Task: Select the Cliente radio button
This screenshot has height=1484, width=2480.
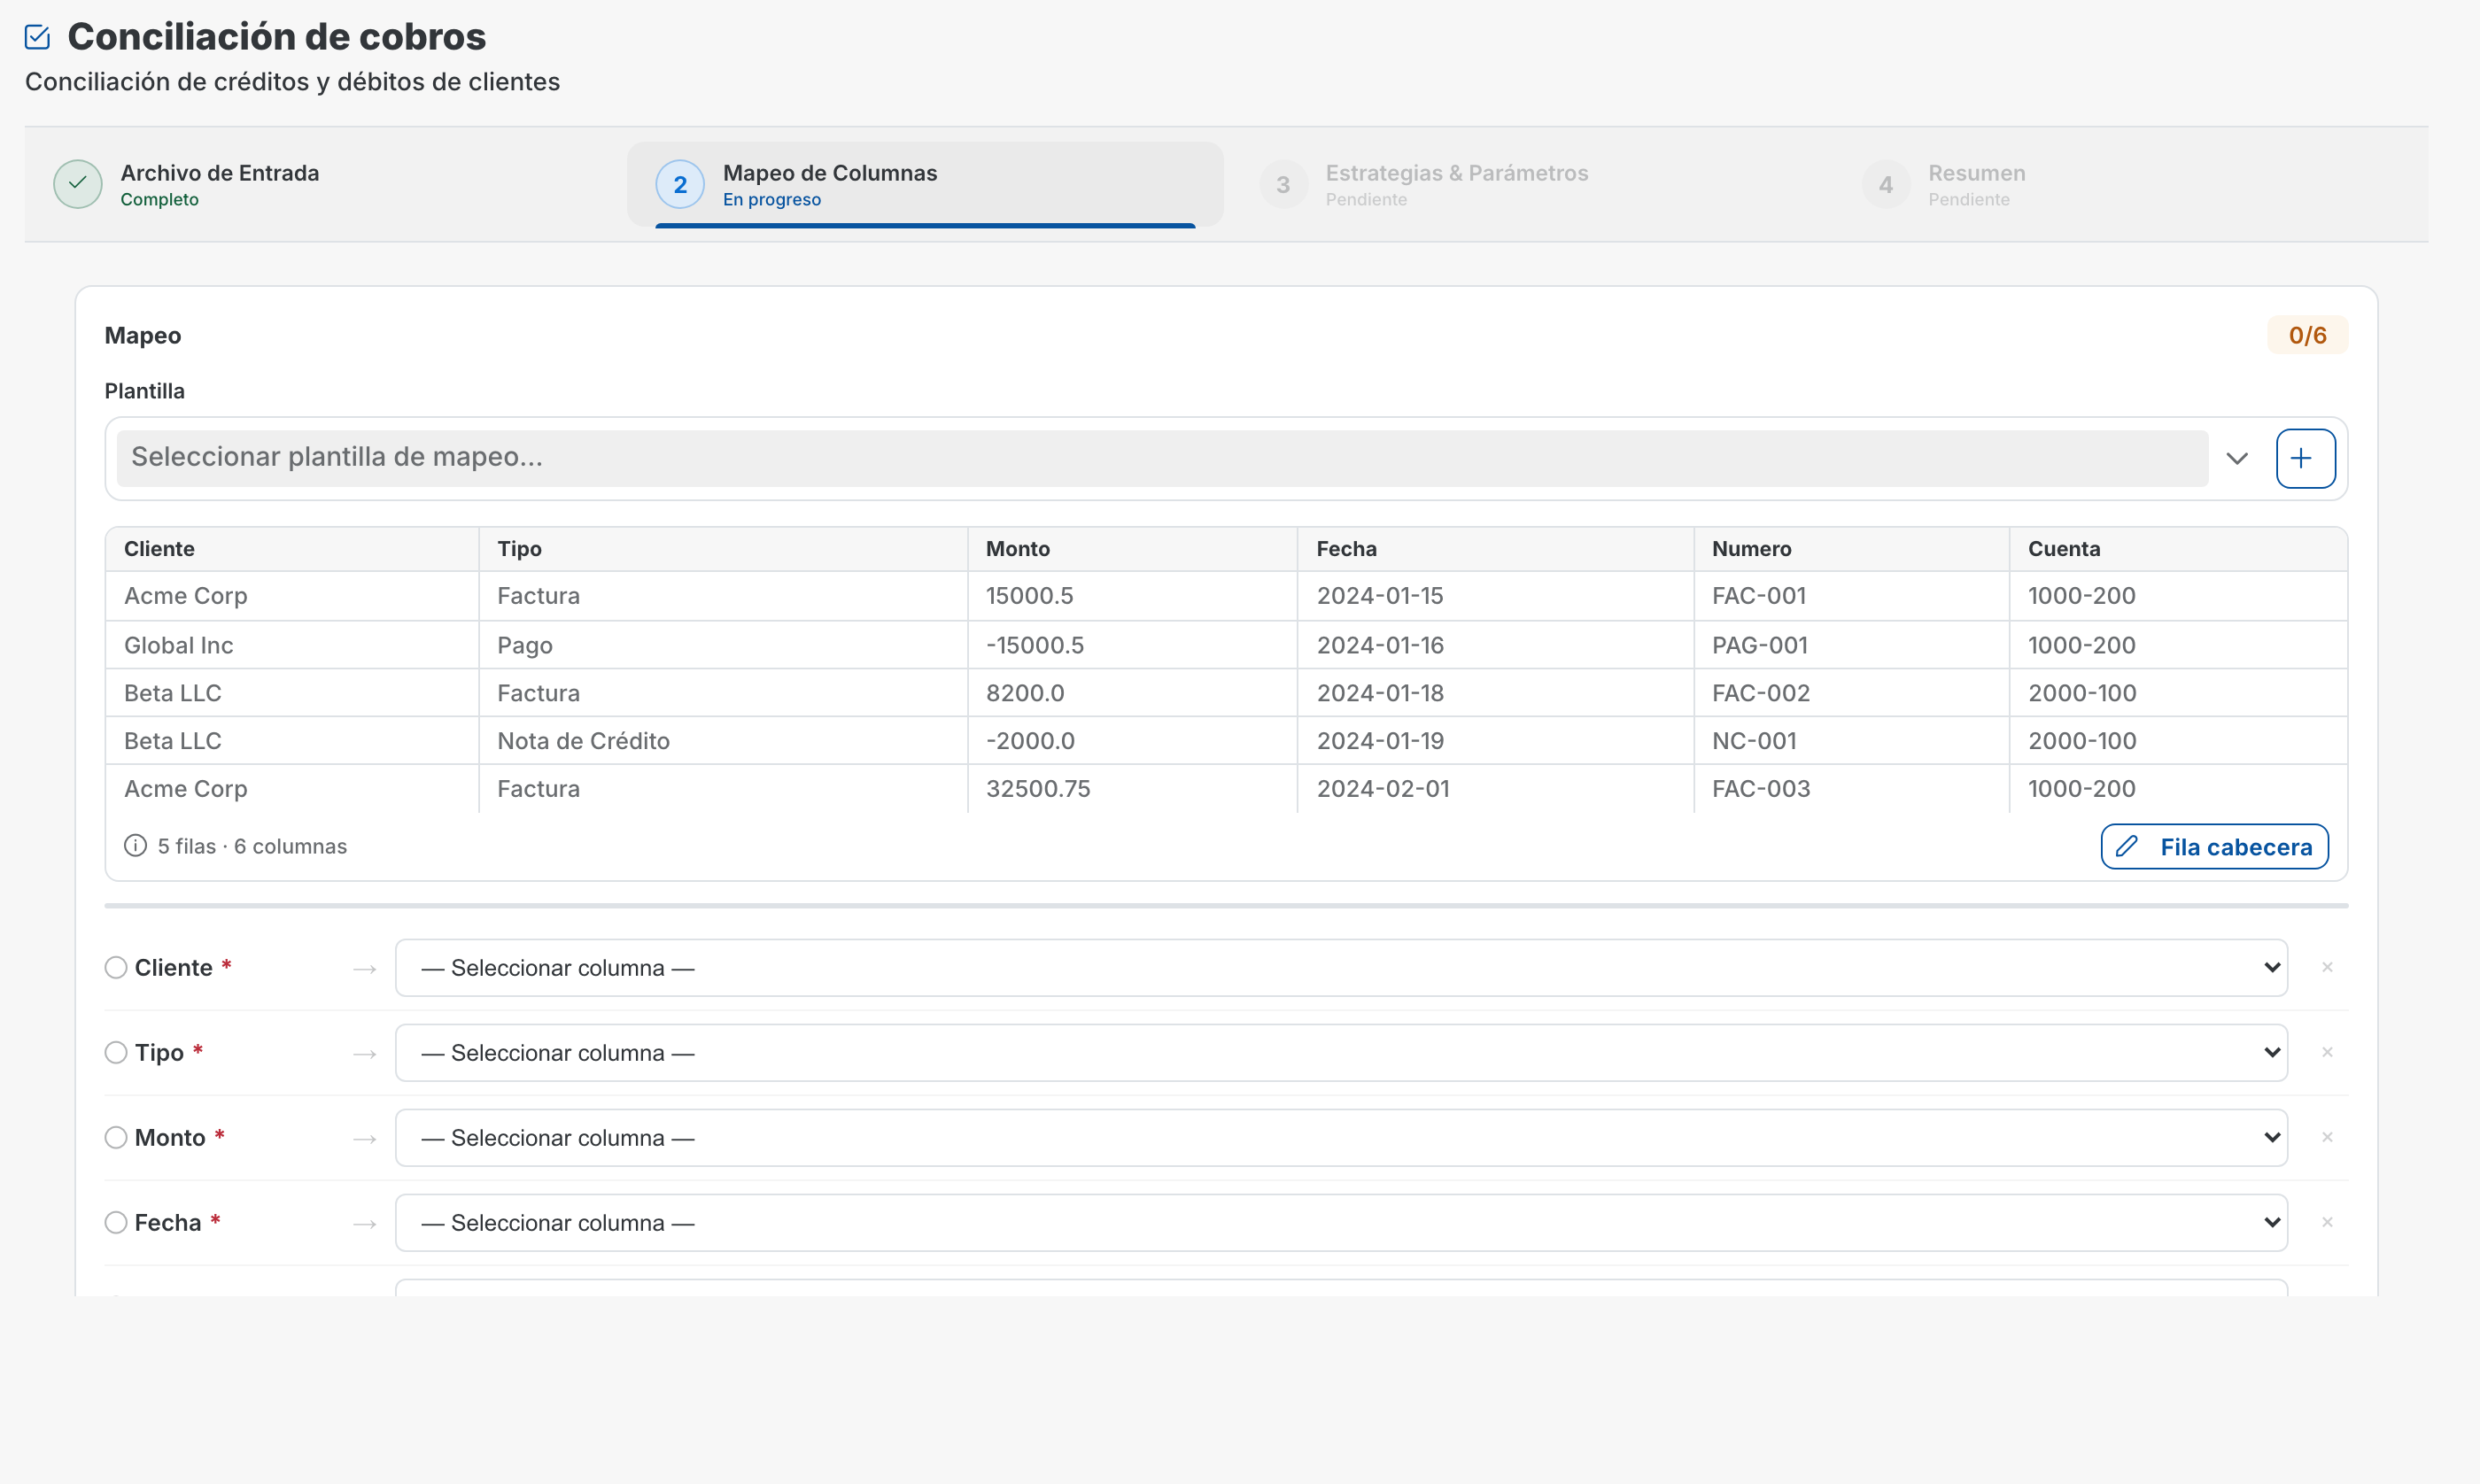Action: pos(116,967)
